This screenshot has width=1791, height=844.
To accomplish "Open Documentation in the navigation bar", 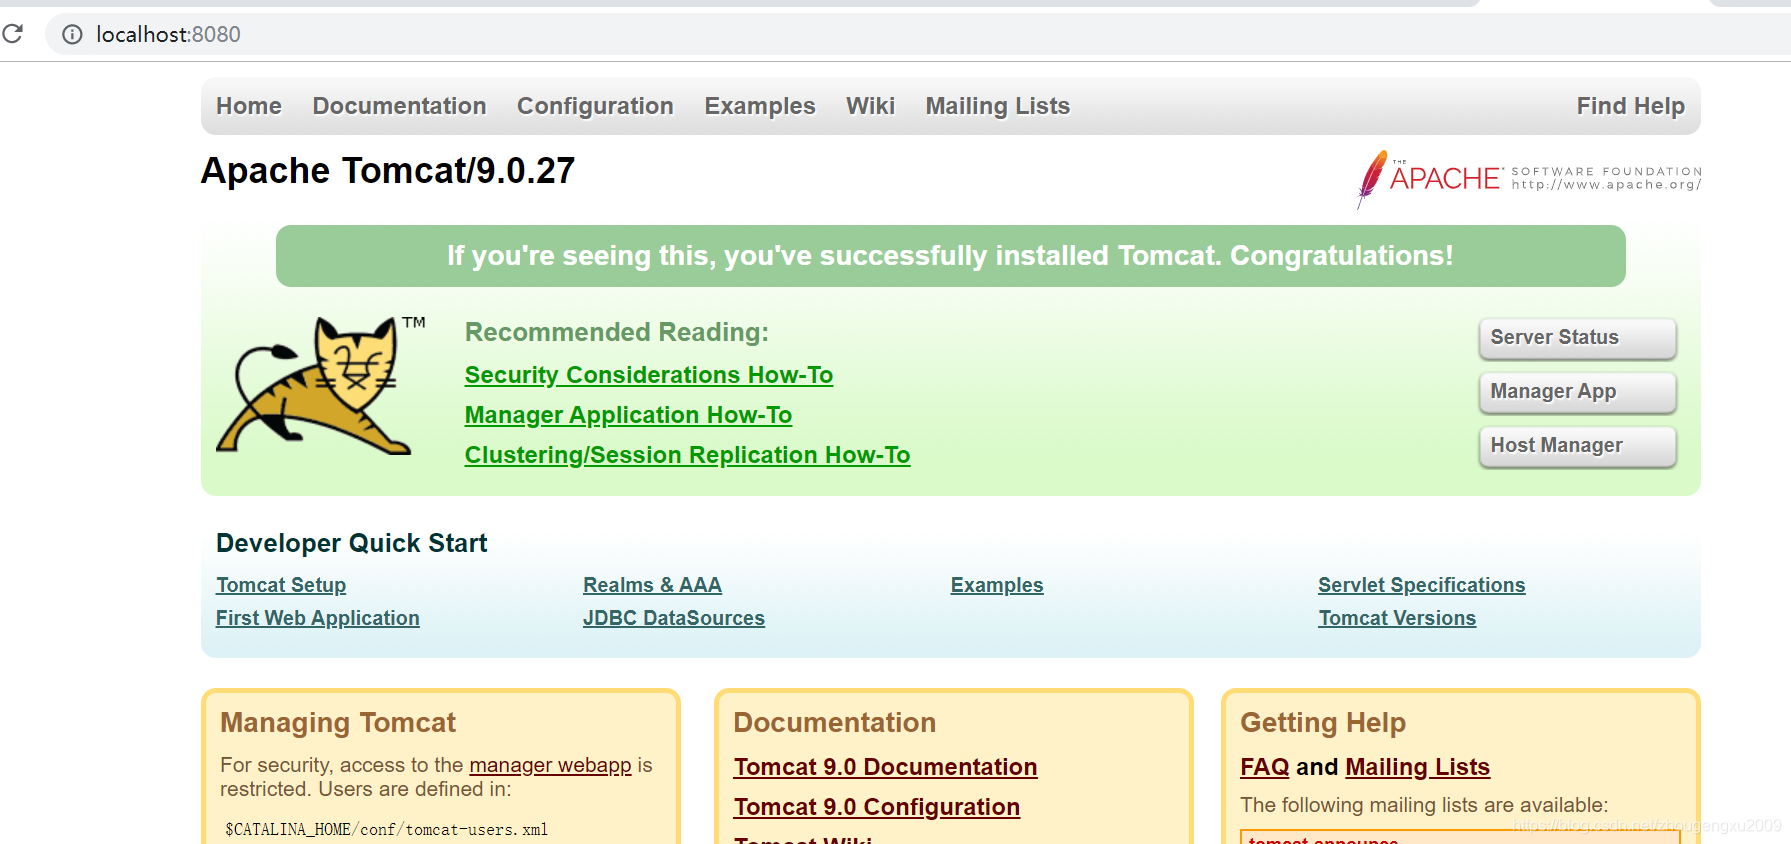I will point(399,106).
